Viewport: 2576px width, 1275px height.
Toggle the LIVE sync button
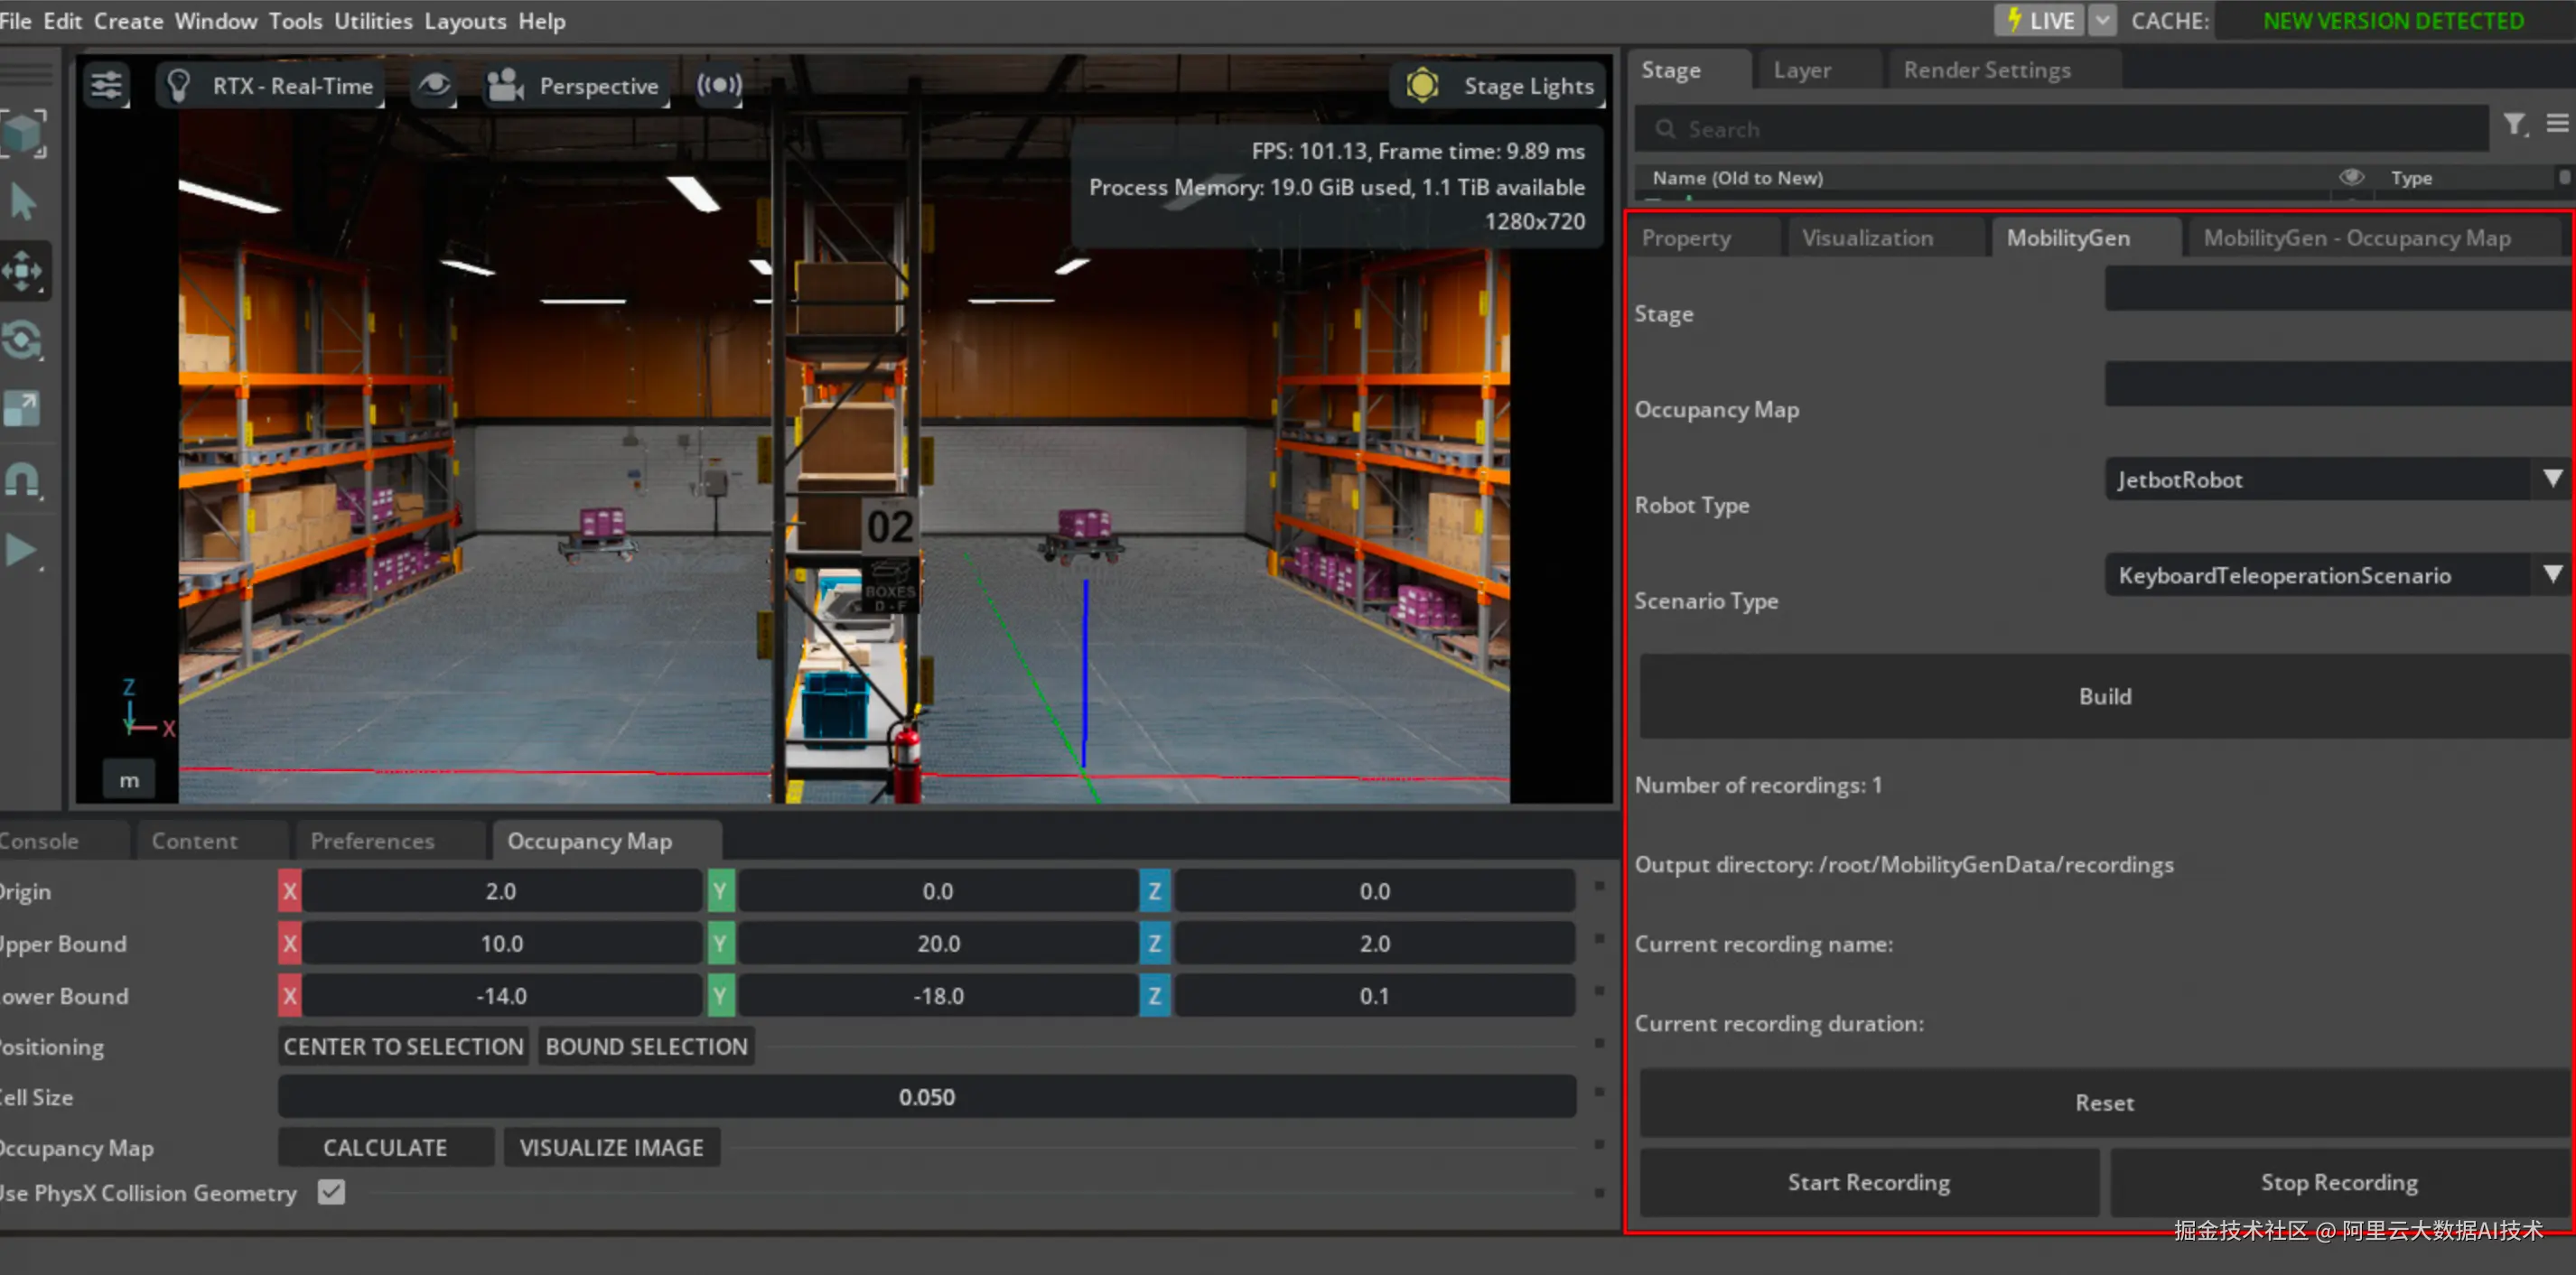click(x=2040, y=20)
